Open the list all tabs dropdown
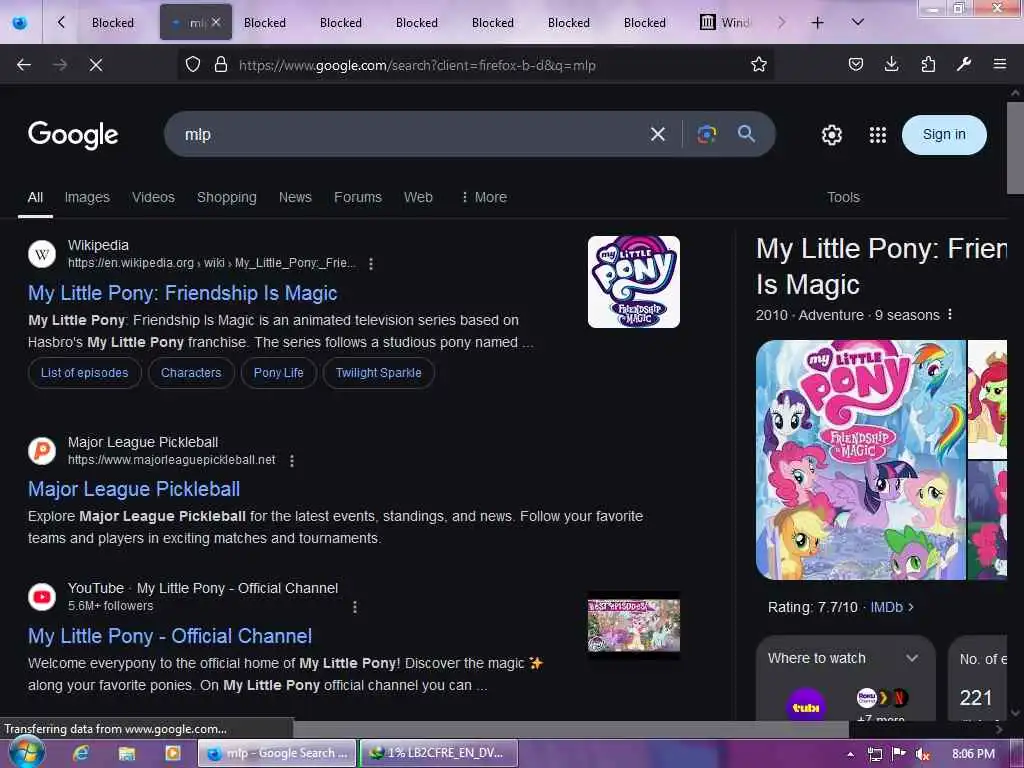1024x768 pixels. 858,23
